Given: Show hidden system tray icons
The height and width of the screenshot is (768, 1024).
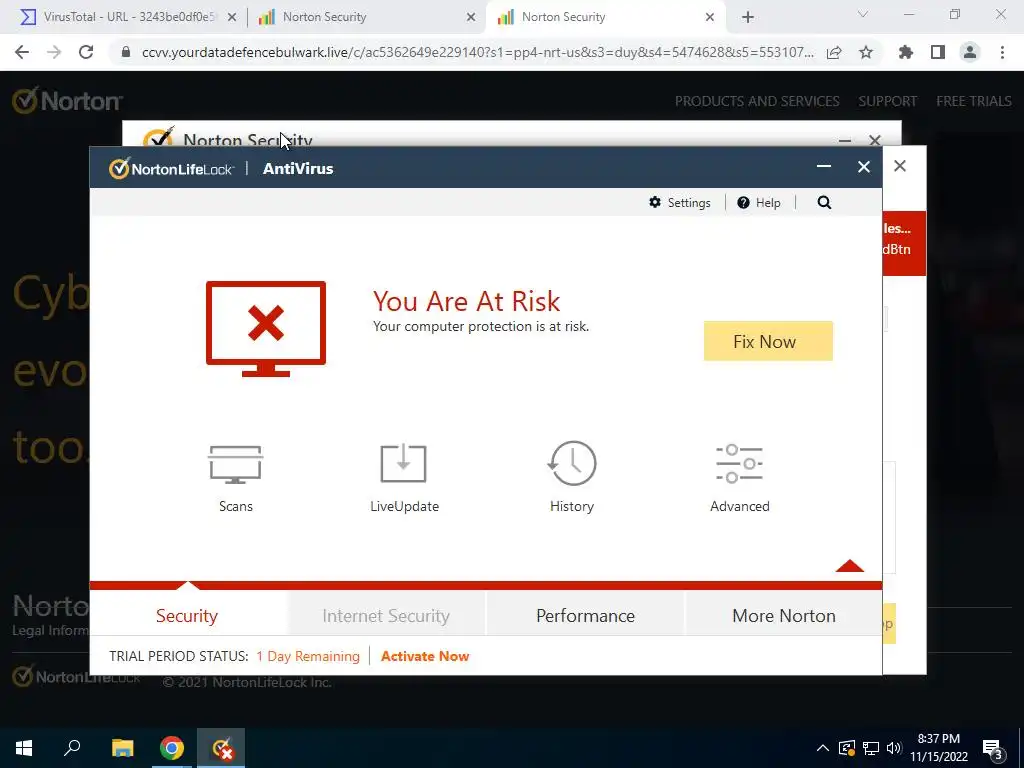Looking at the screenshot, I should pos(823,748).
